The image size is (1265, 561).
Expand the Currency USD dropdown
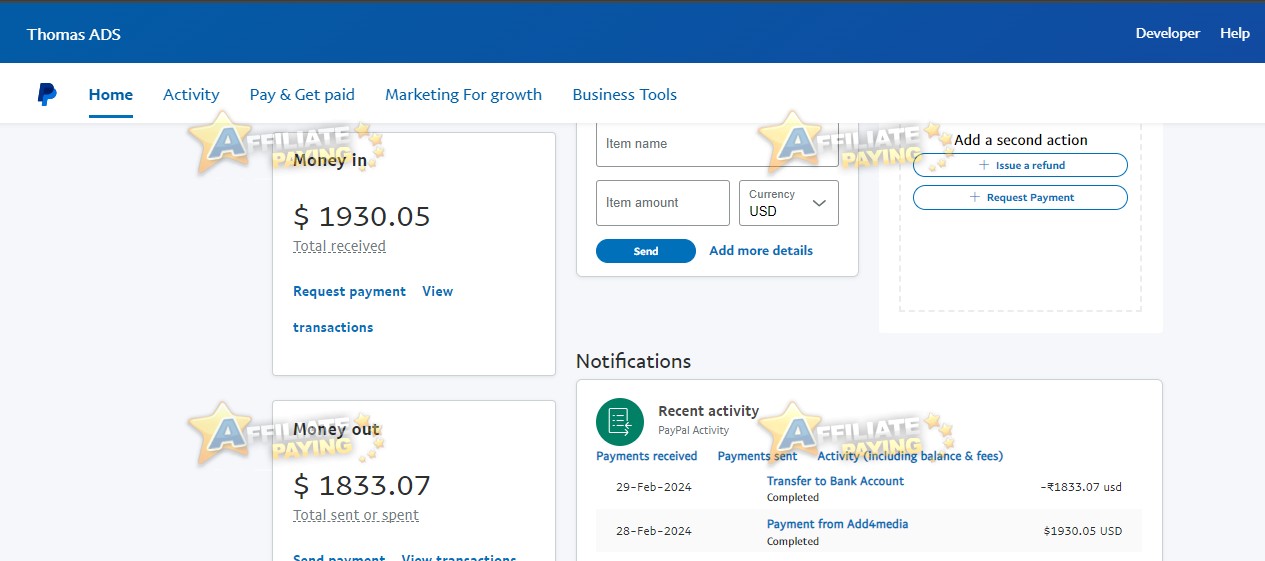coord(788,203)
